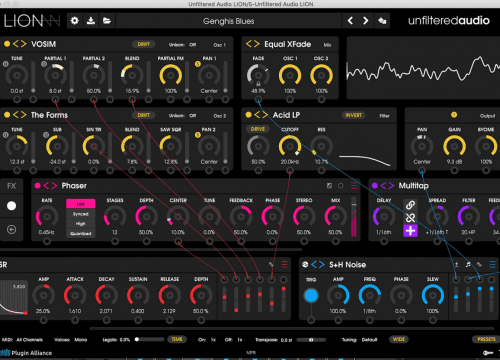
Task: Click the S+H Noise polarity plus-minus icon
Action: [x=456, y=264]
